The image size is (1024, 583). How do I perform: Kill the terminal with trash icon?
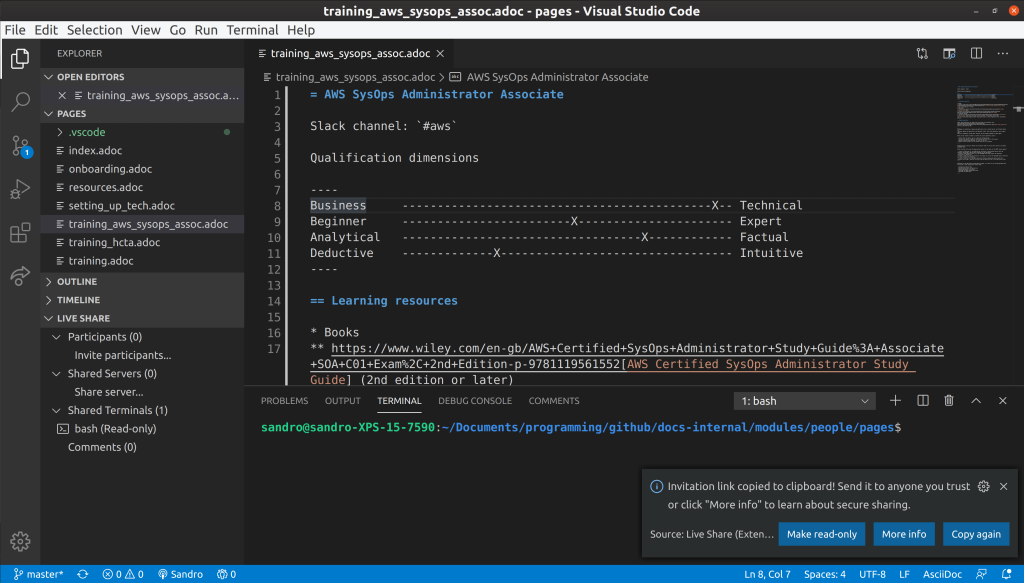949,401
